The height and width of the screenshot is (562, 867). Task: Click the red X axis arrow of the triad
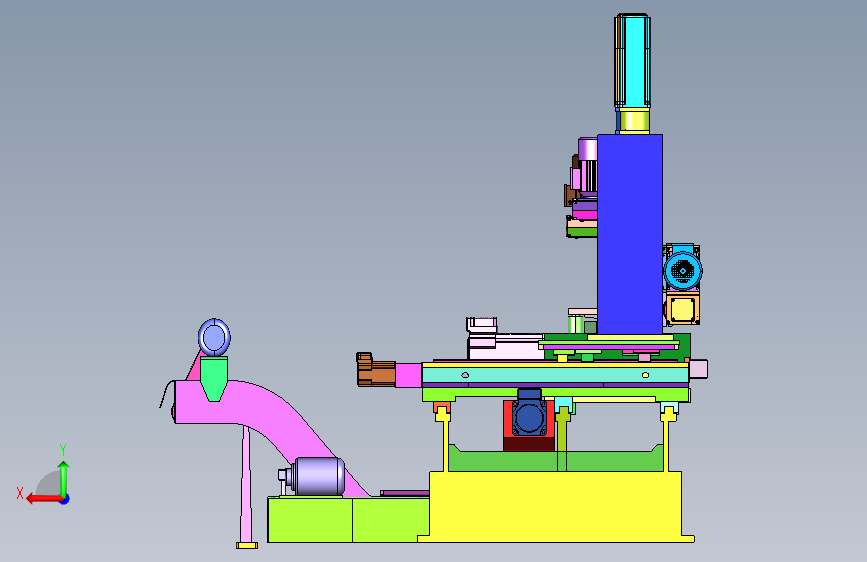click(43, 499)
